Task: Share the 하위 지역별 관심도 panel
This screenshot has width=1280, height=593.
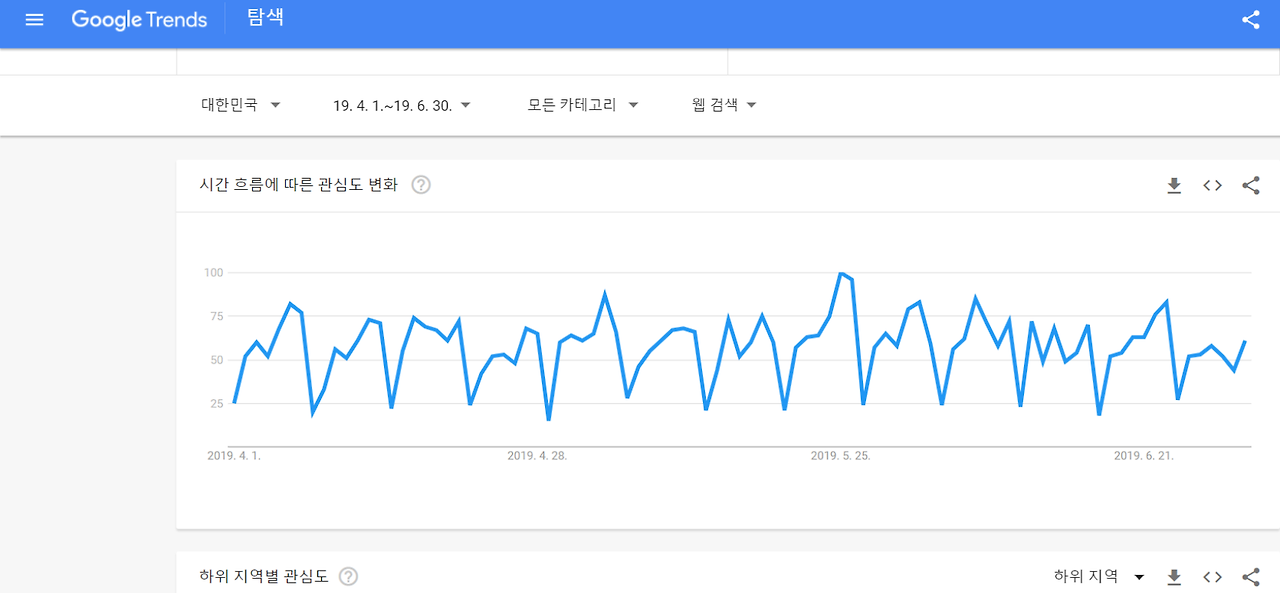Action: click(x=1249, y=576)
